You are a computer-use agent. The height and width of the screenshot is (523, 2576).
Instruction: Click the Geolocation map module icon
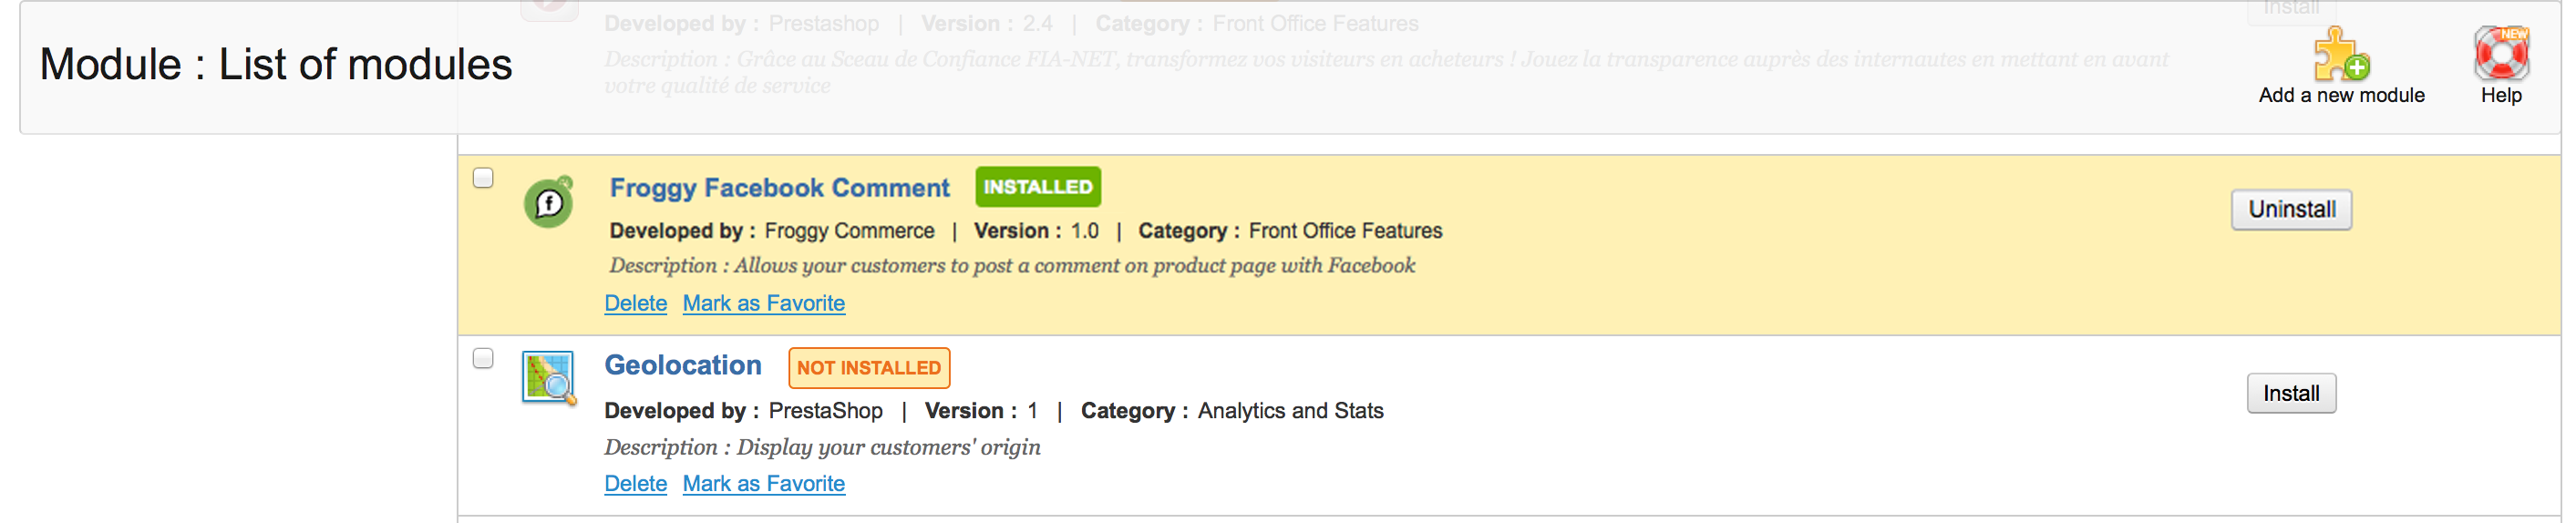coord(549,377)
